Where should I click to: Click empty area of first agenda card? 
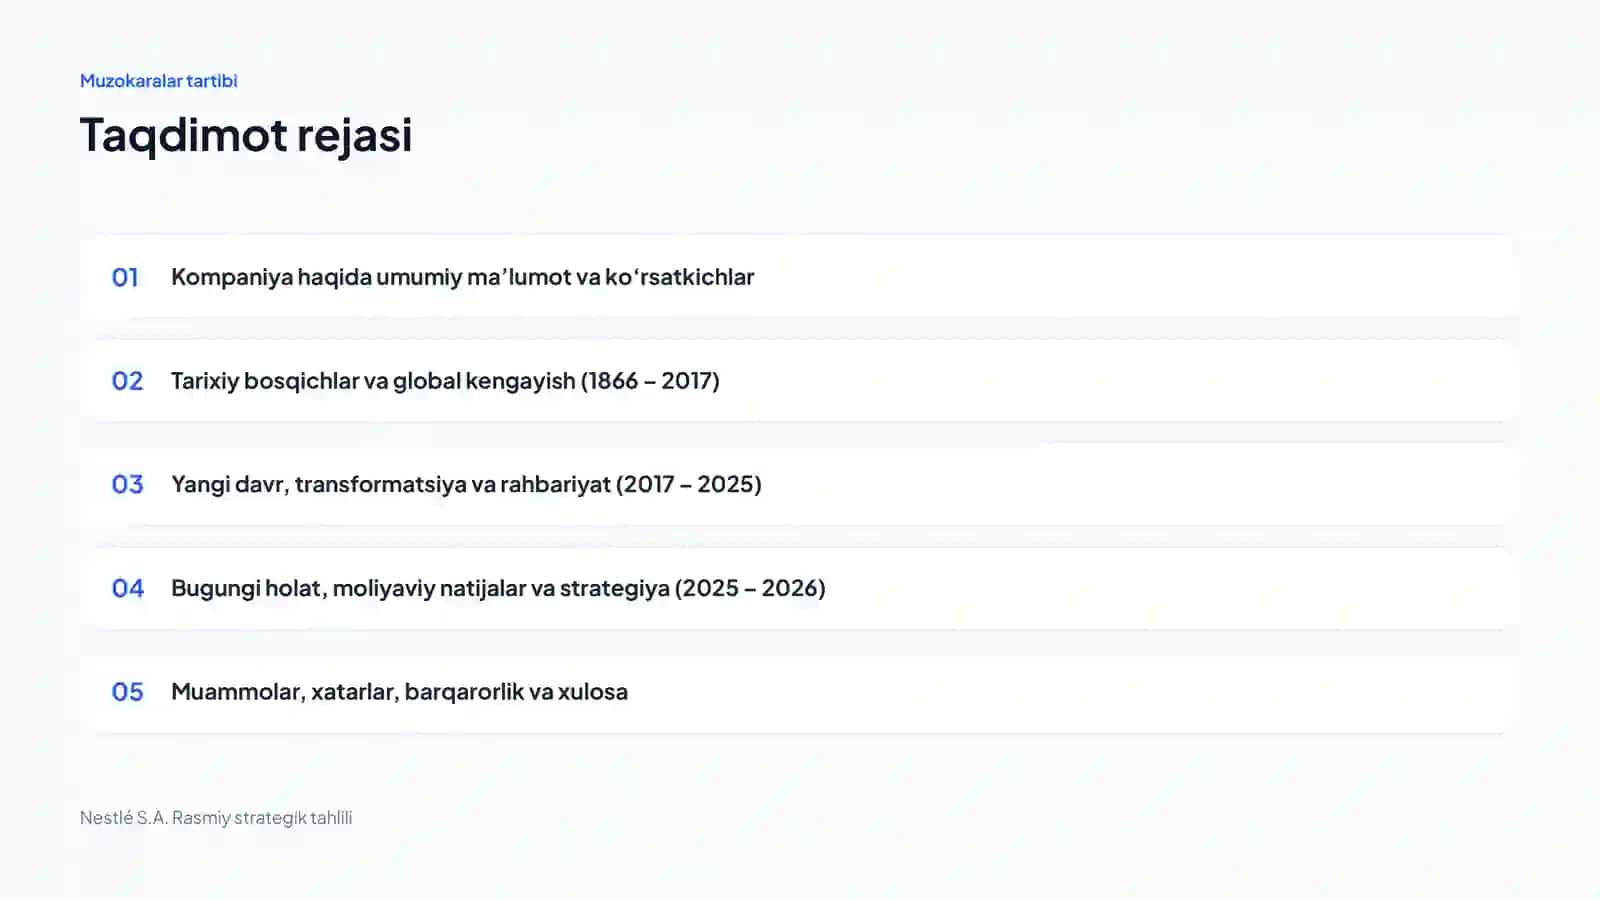tap(1130, 277)
